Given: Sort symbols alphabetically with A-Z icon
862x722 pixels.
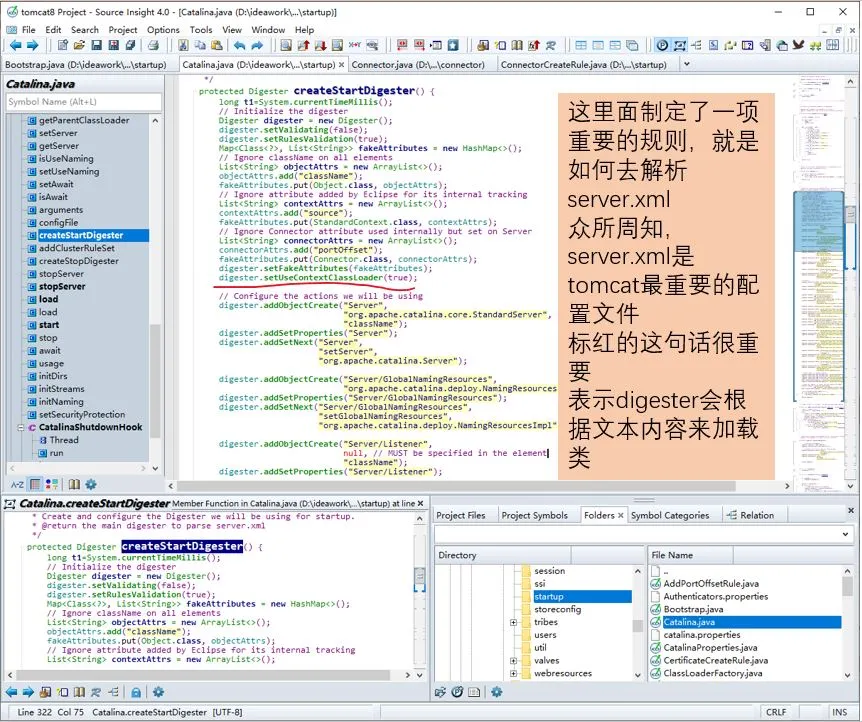Looking at the screenshot, I should [18, 484].
